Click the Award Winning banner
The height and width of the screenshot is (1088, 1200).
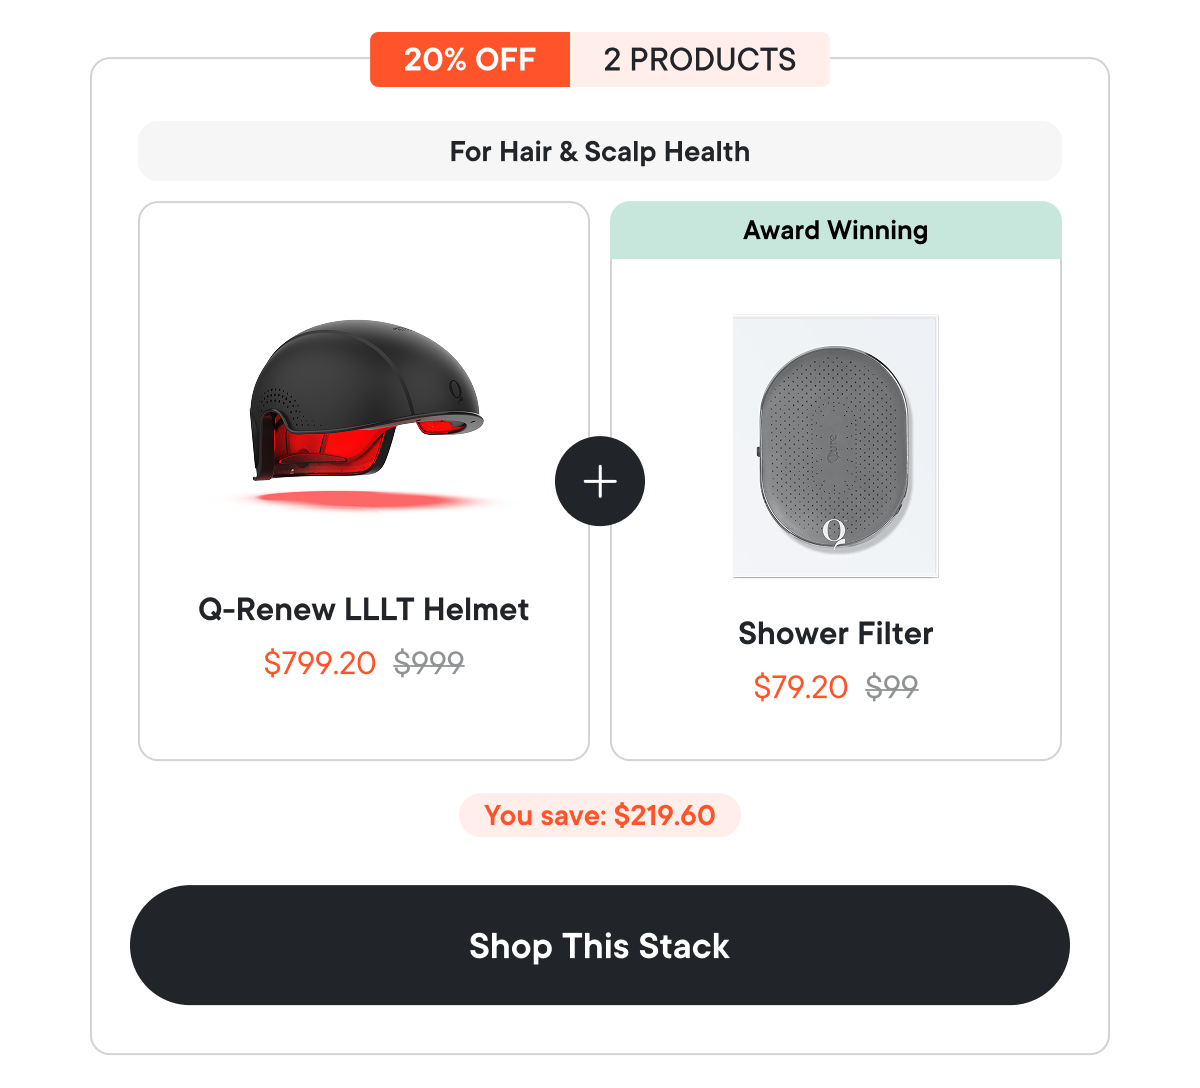coord(835,230)
